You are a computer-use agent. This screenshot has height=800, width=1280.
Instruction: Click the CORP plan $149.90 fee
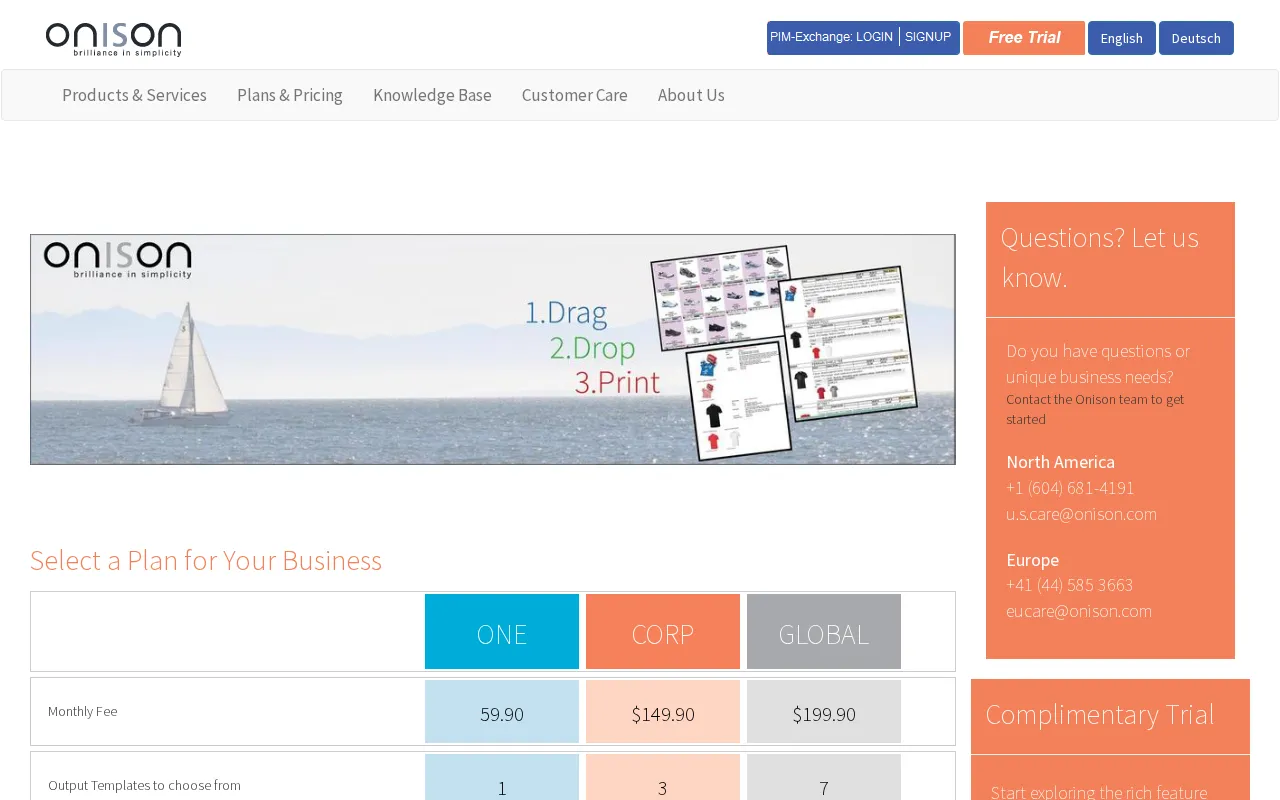pyautogui.click(x=663, y=712)
